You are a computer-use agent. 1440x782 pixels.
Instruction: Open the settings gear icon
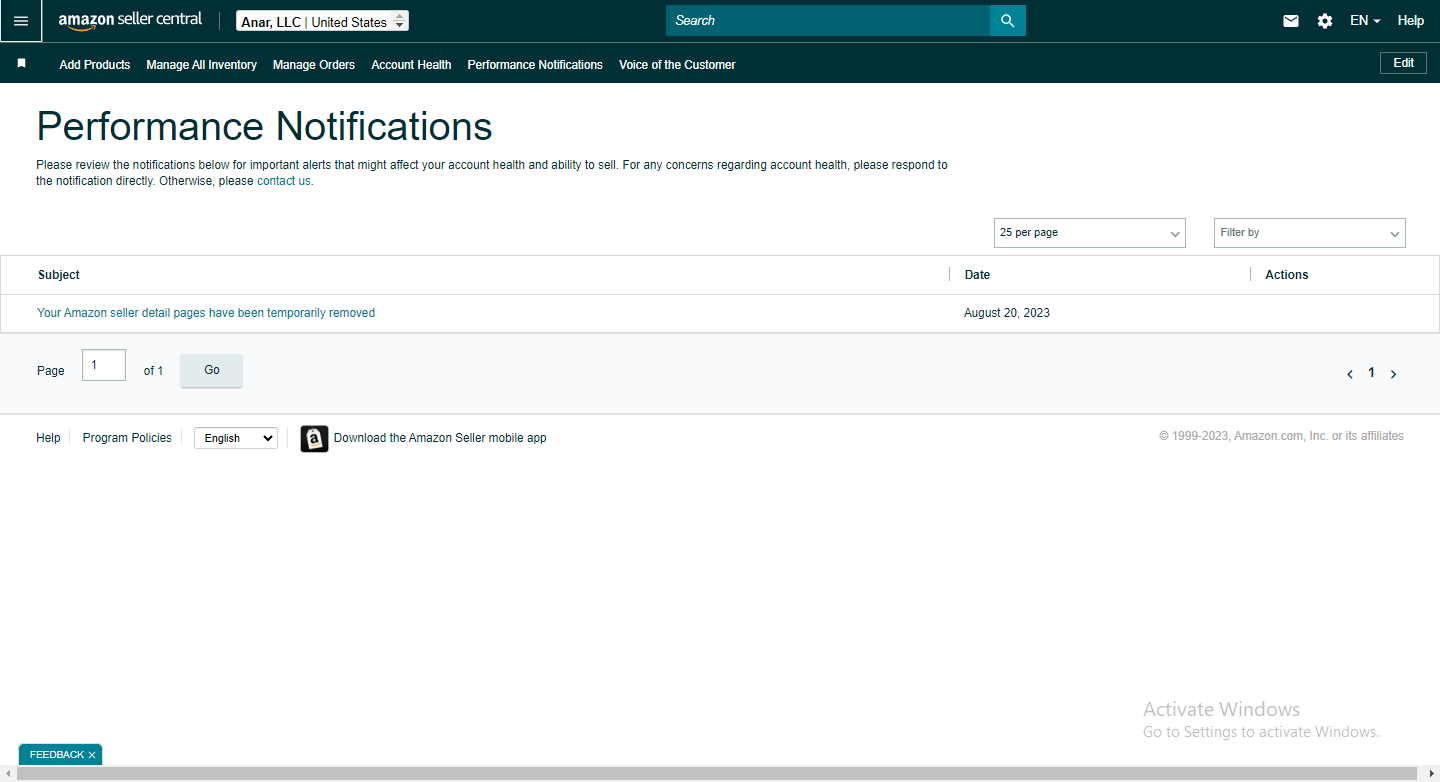pyautogui.click(x=1325, y=21)
